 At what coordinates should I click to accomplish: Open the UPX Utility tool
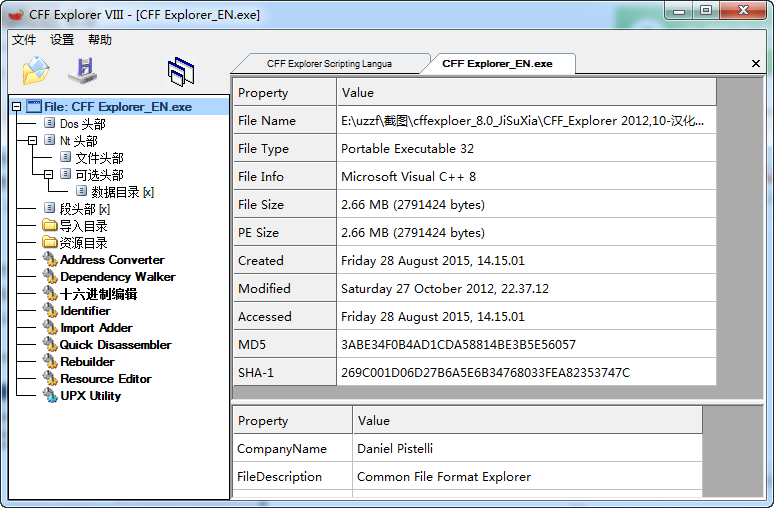[x=90, y=396]
